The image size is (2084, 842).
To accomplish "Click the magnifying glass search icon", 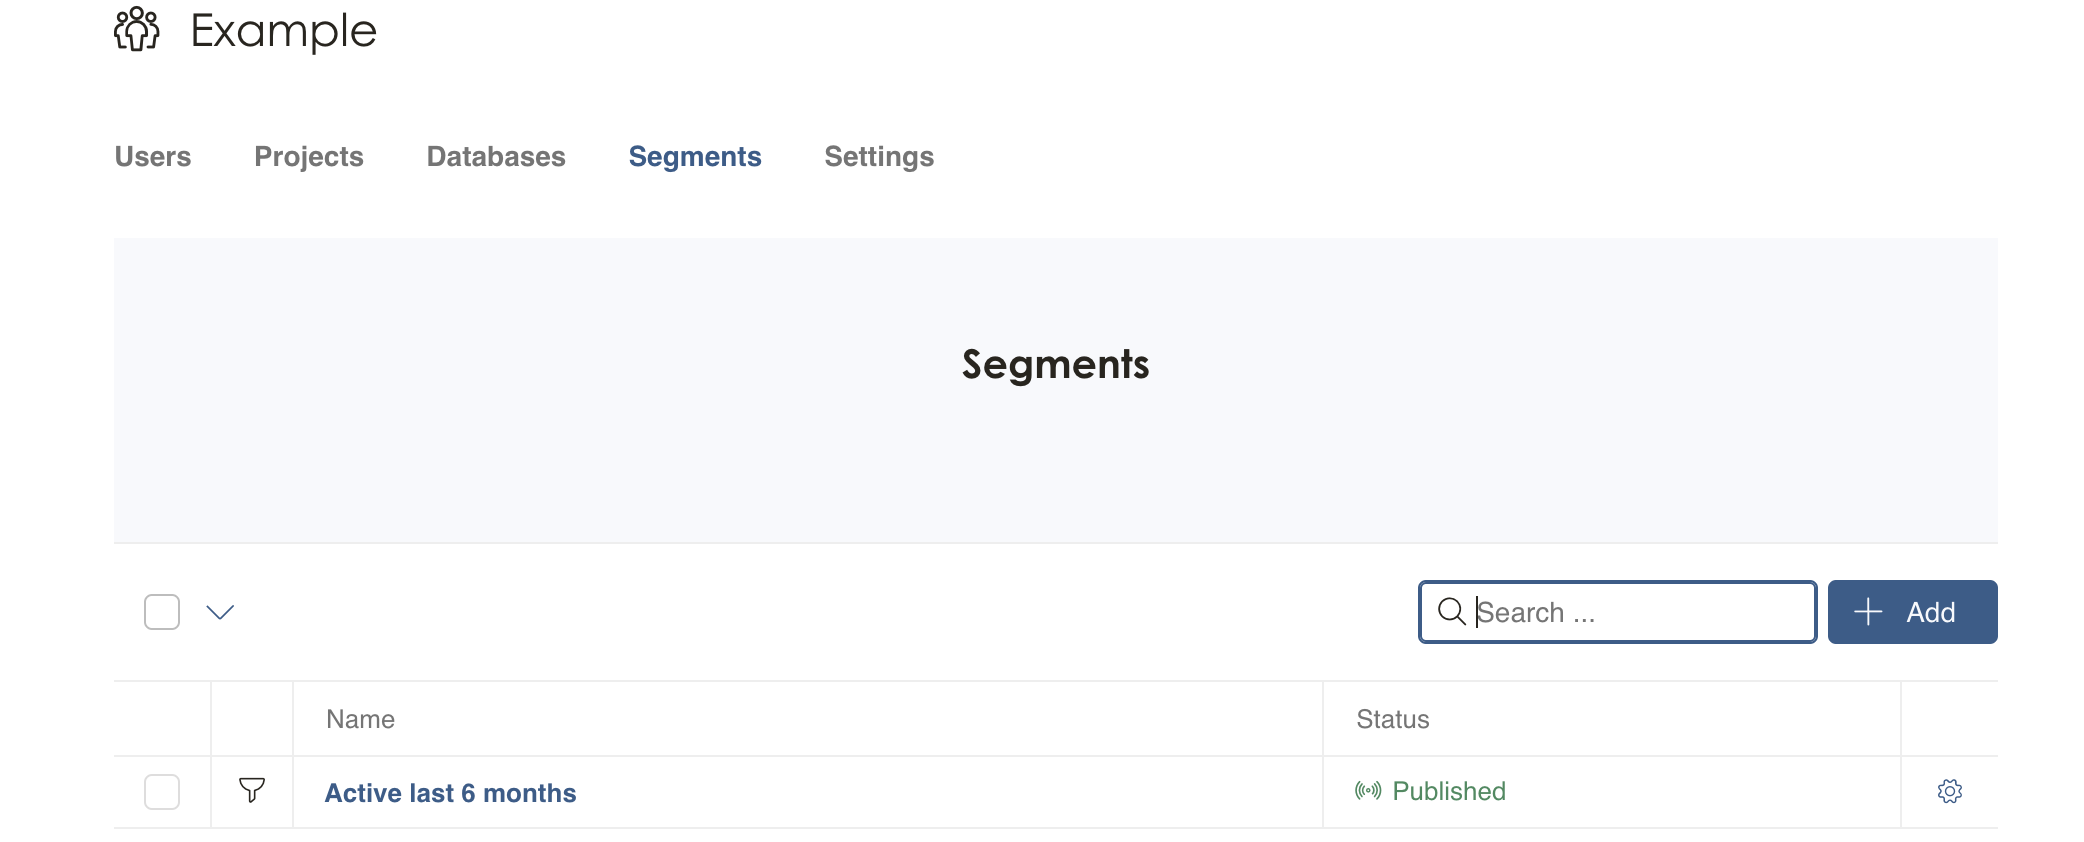I will tap(1451, 611).
